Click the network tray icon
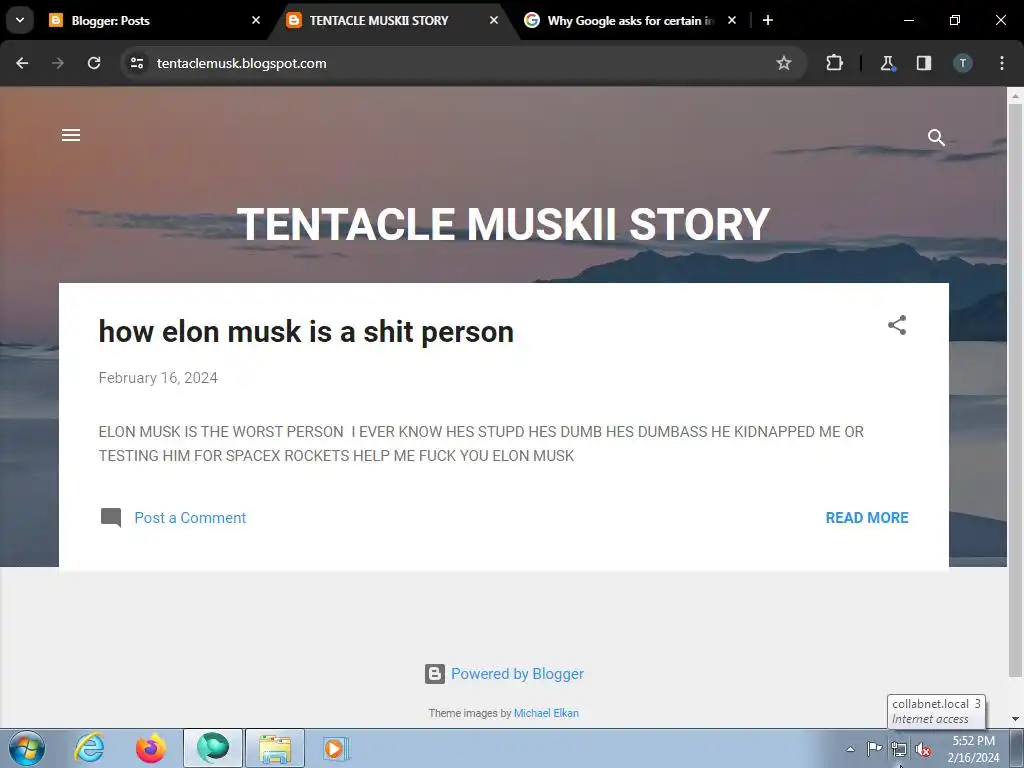This screenshot has height=768, width=1024. pos(899,750)
